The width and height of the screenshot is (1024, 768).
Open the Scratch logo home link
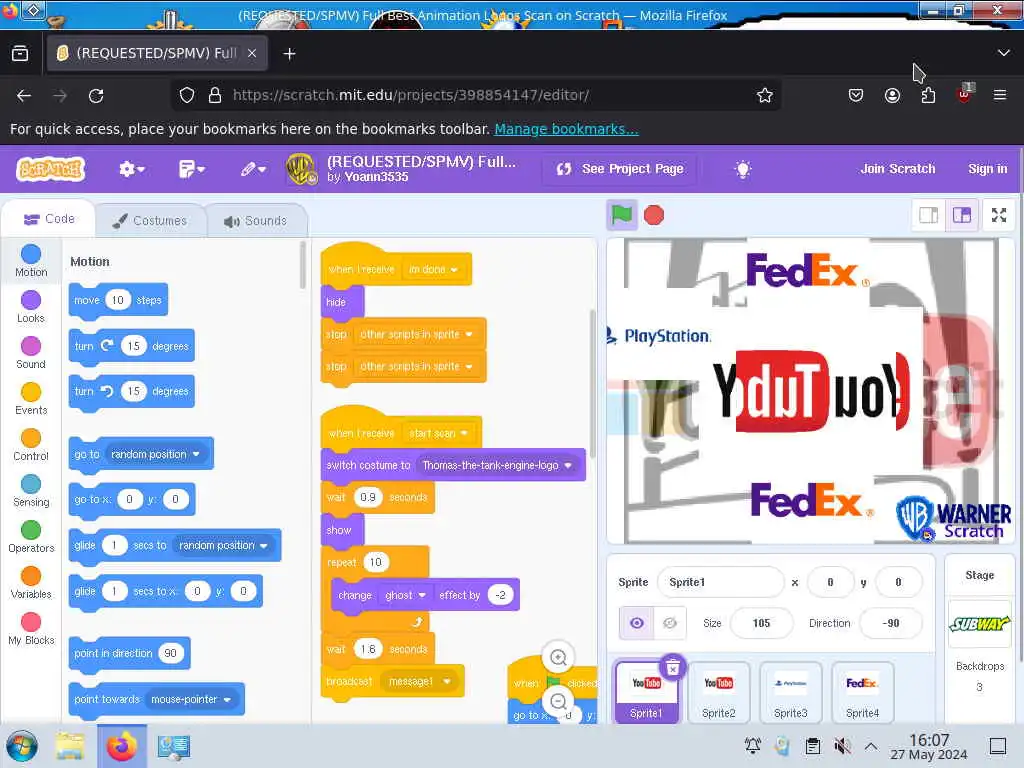51,169
